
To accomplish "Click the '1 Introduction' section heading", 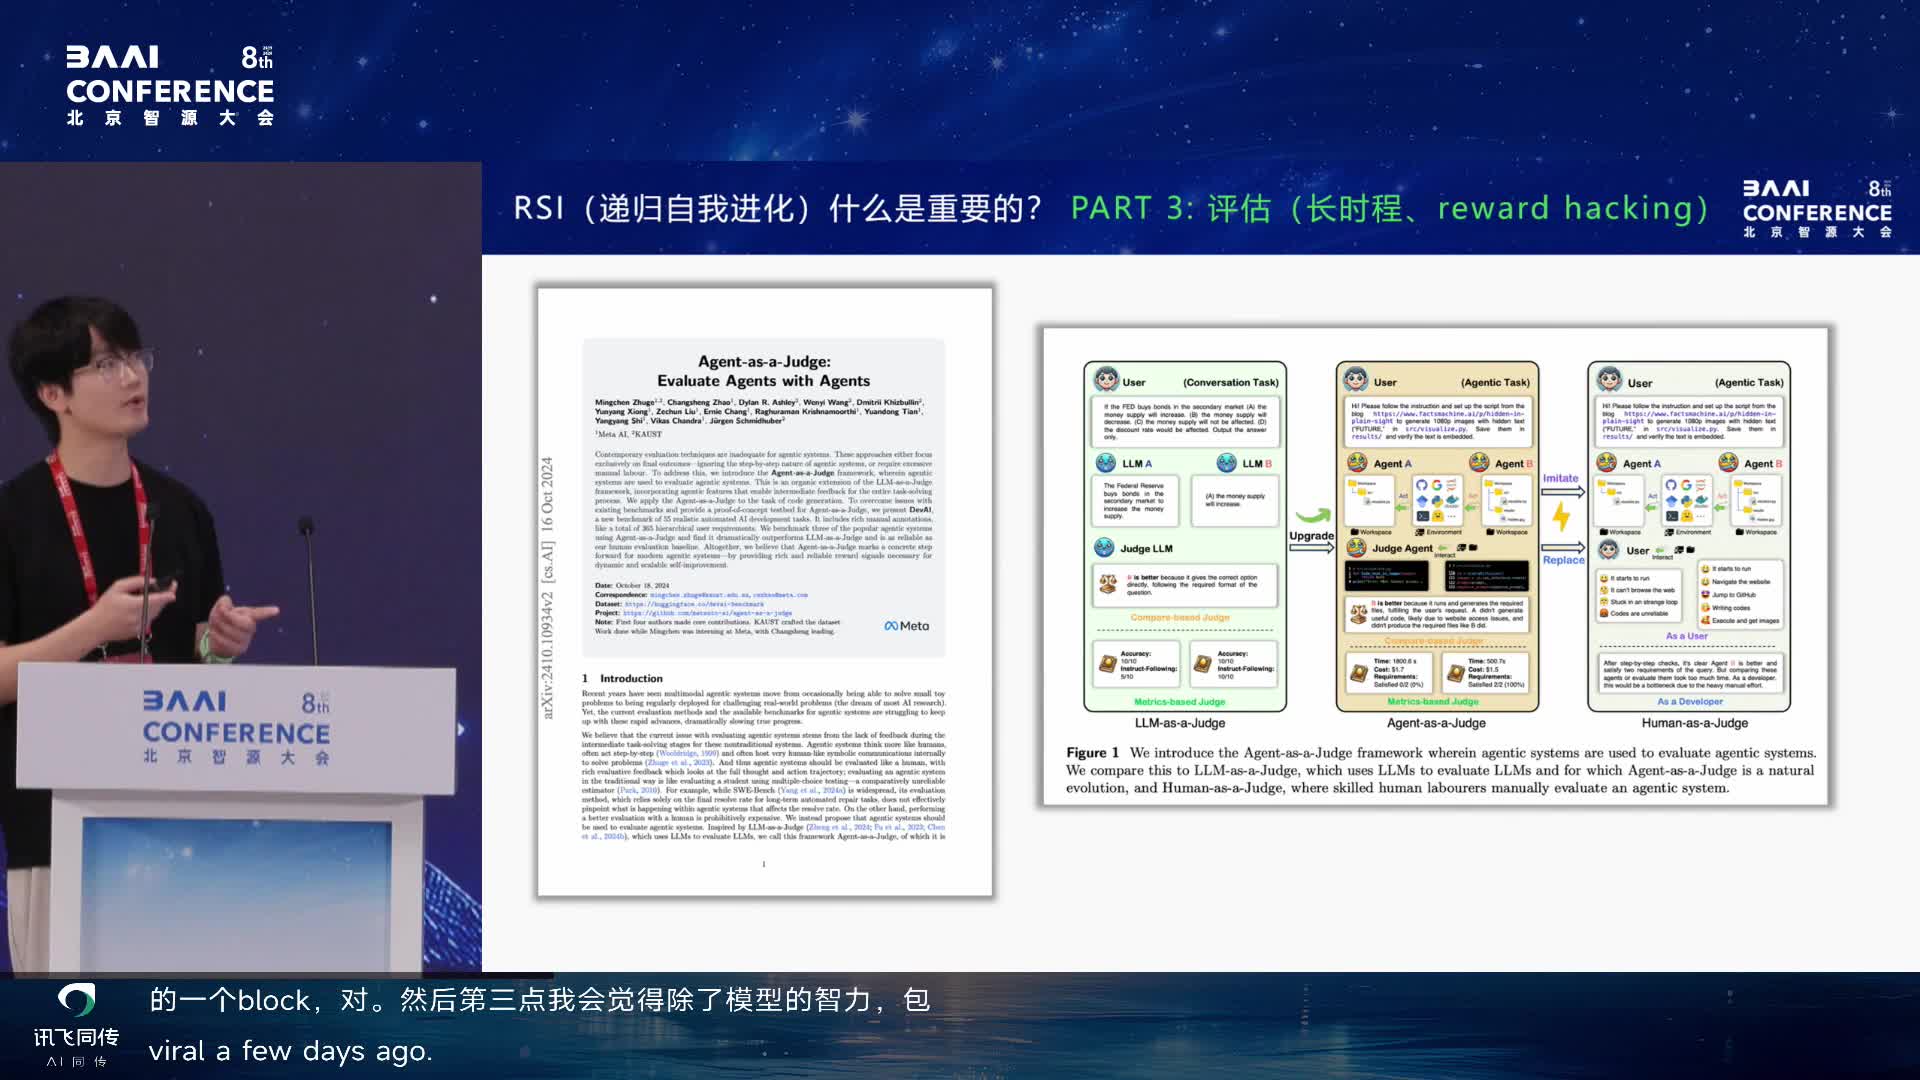I will pyautogui.click(x=623, y=678).
